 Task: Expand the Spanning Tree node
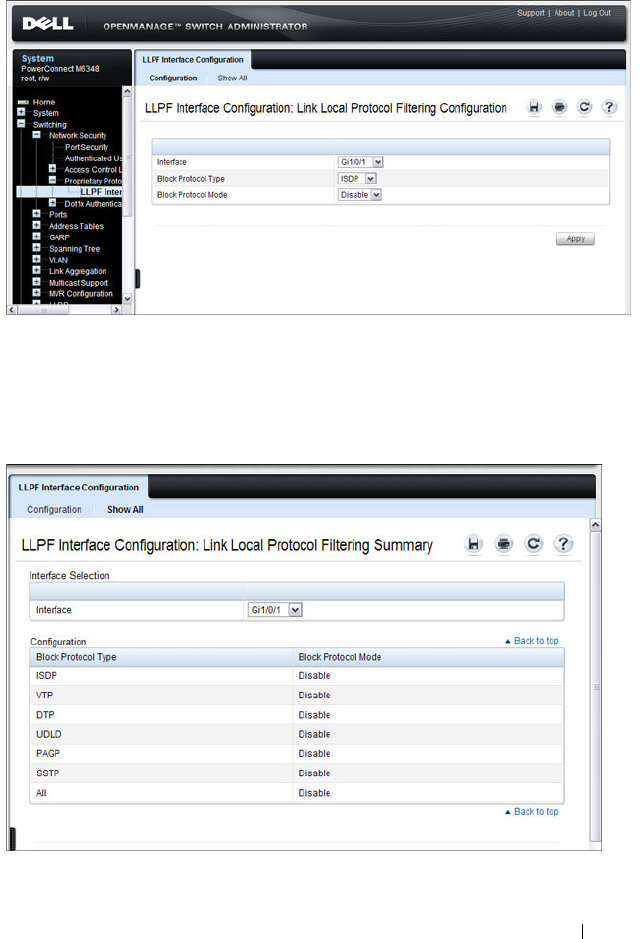pos(37,248)
